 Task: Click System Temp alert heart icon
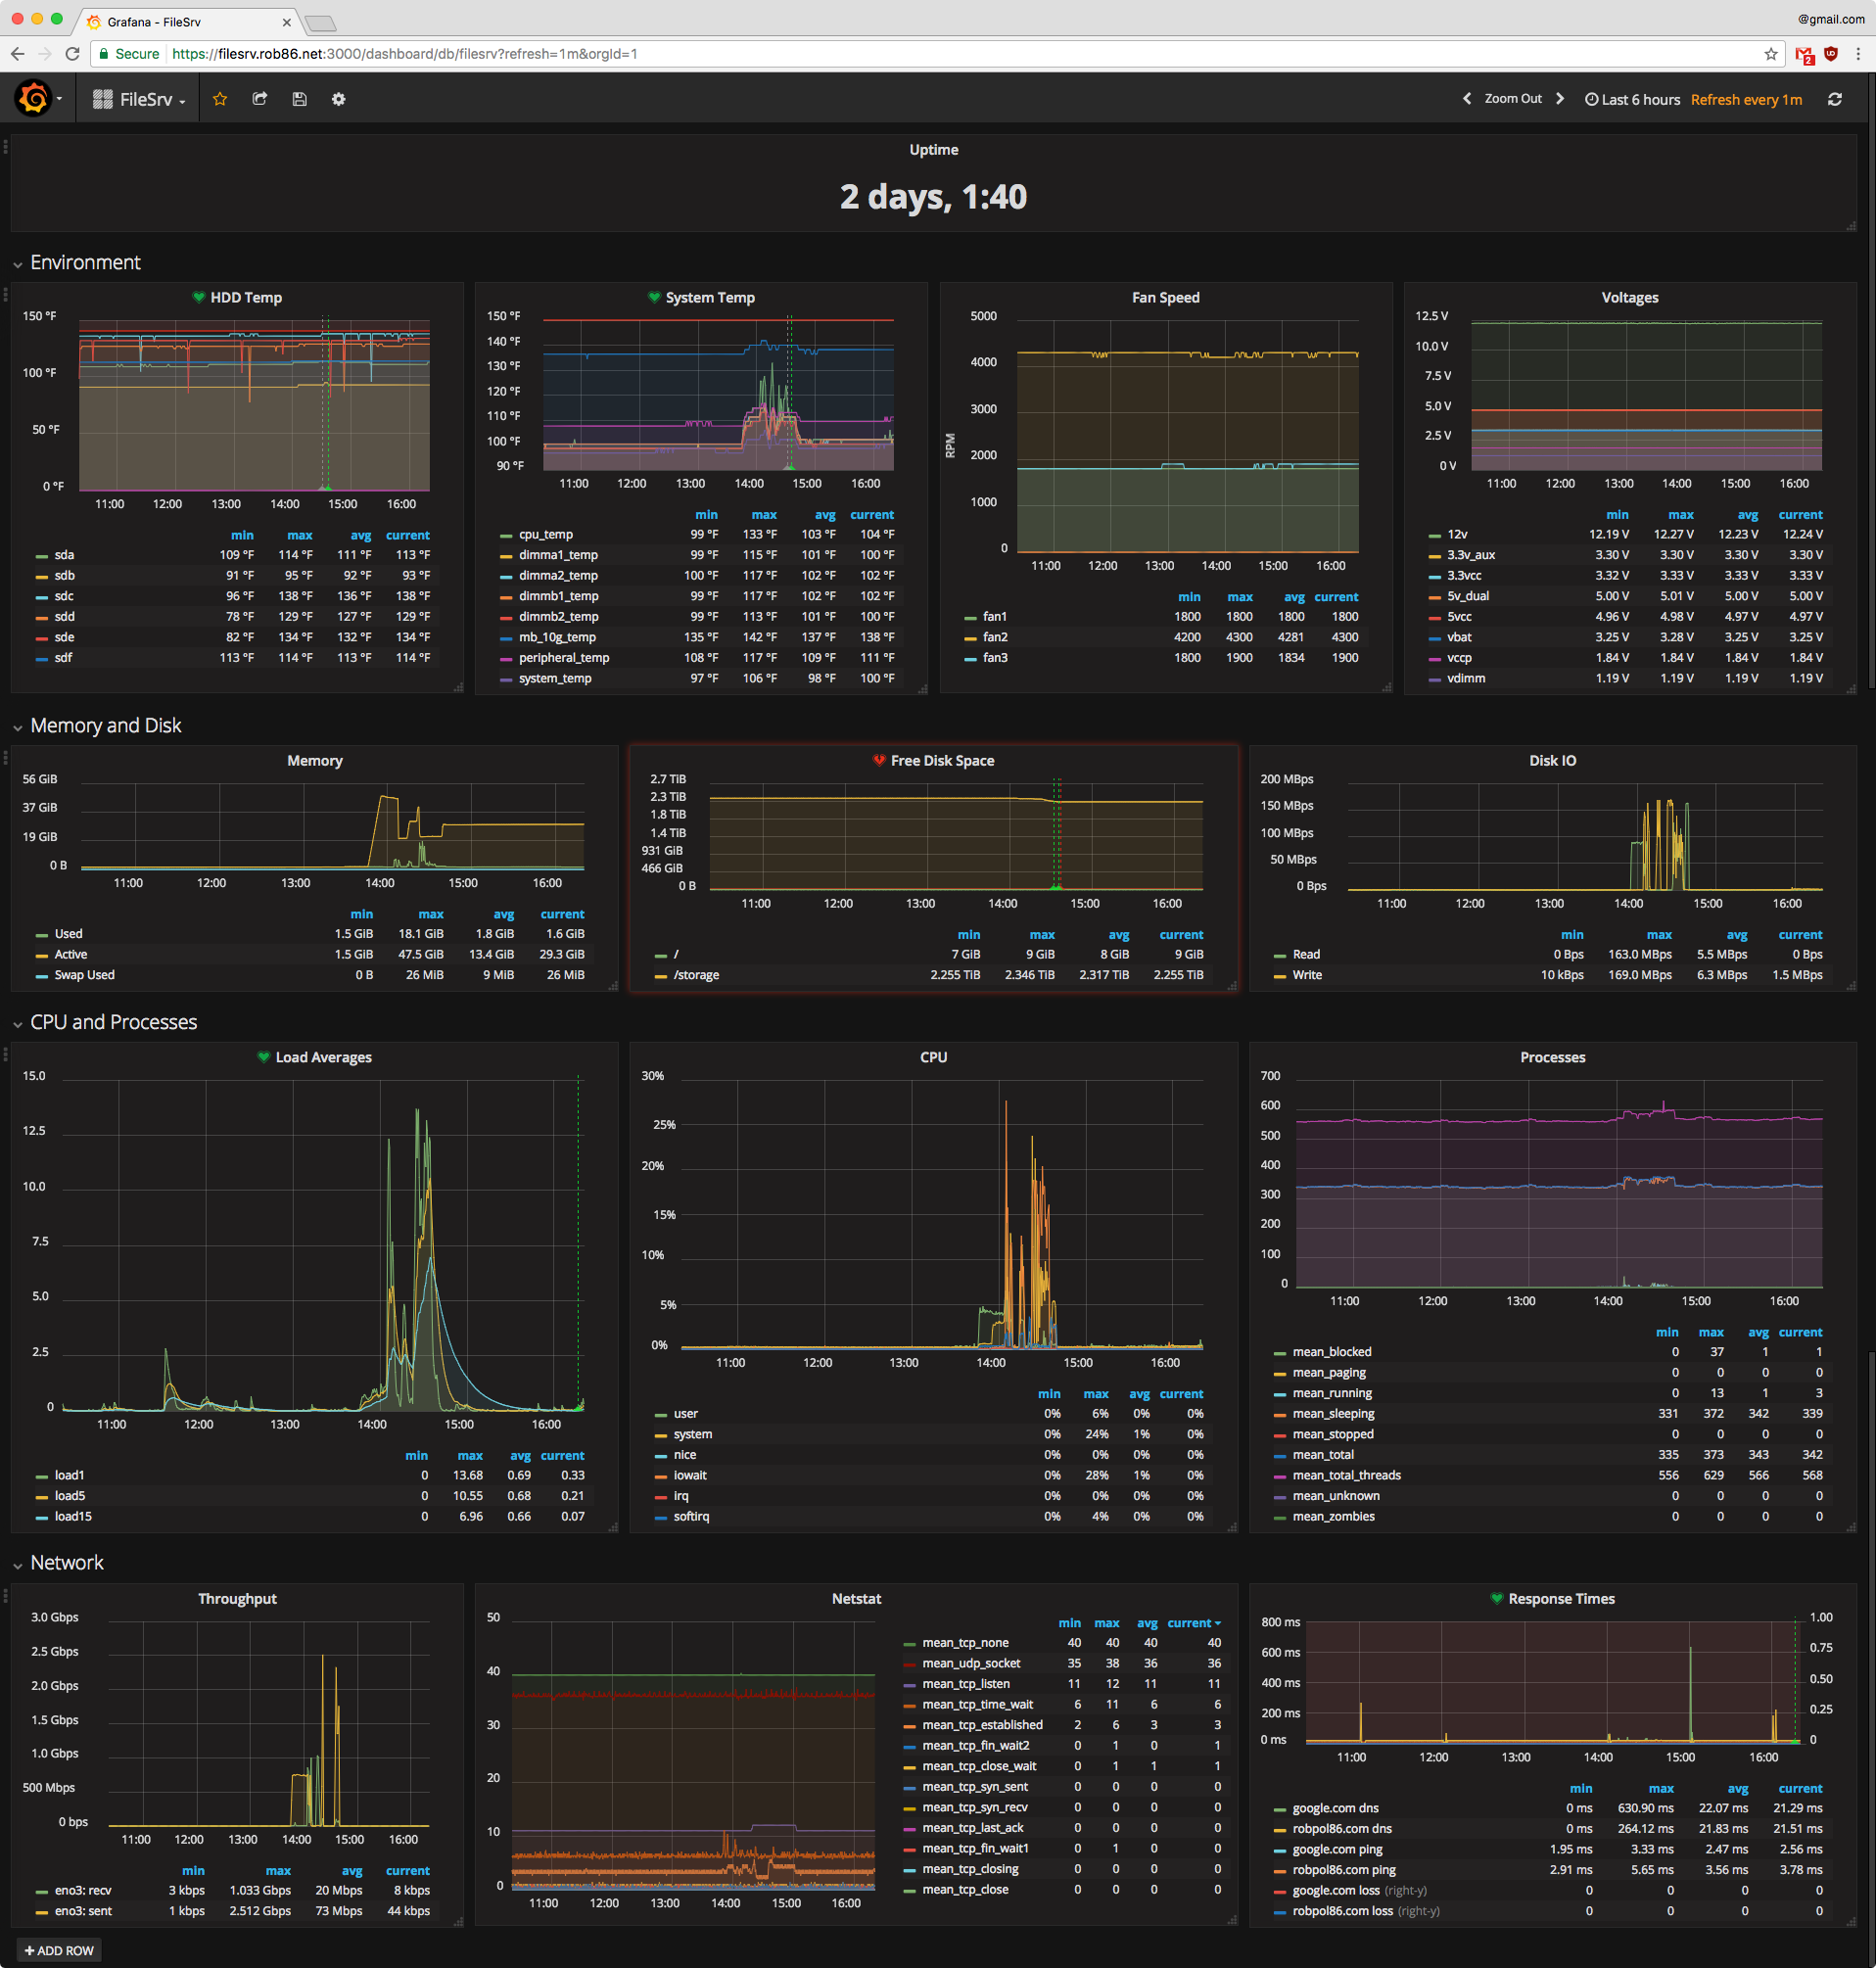pyautogui.click(x=654, y=298)
